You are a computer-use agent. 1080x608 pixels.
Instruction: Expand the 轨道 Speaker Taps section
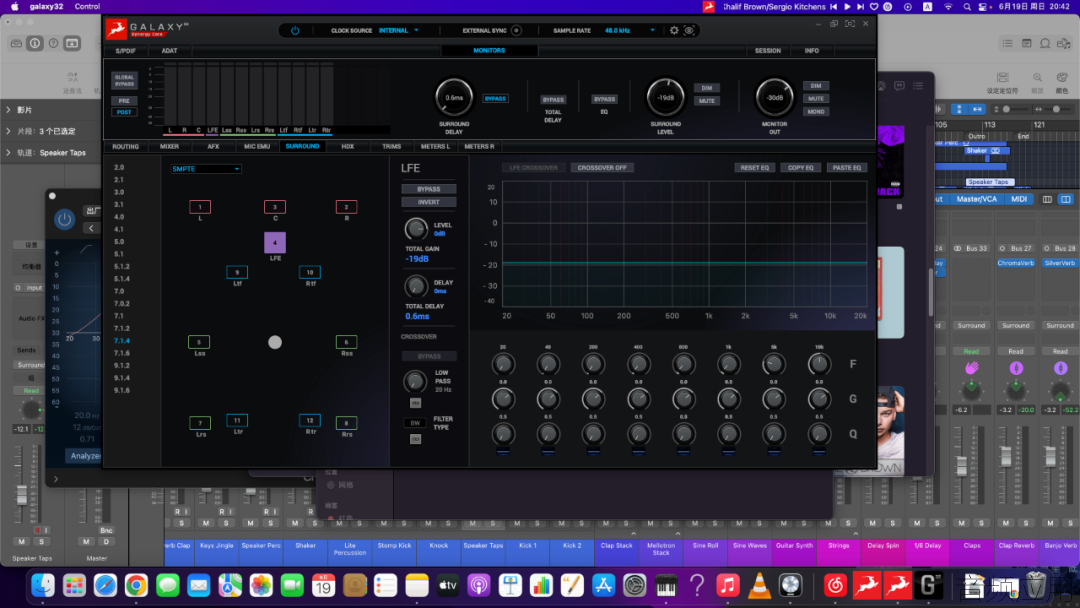[x=8, y=153]
